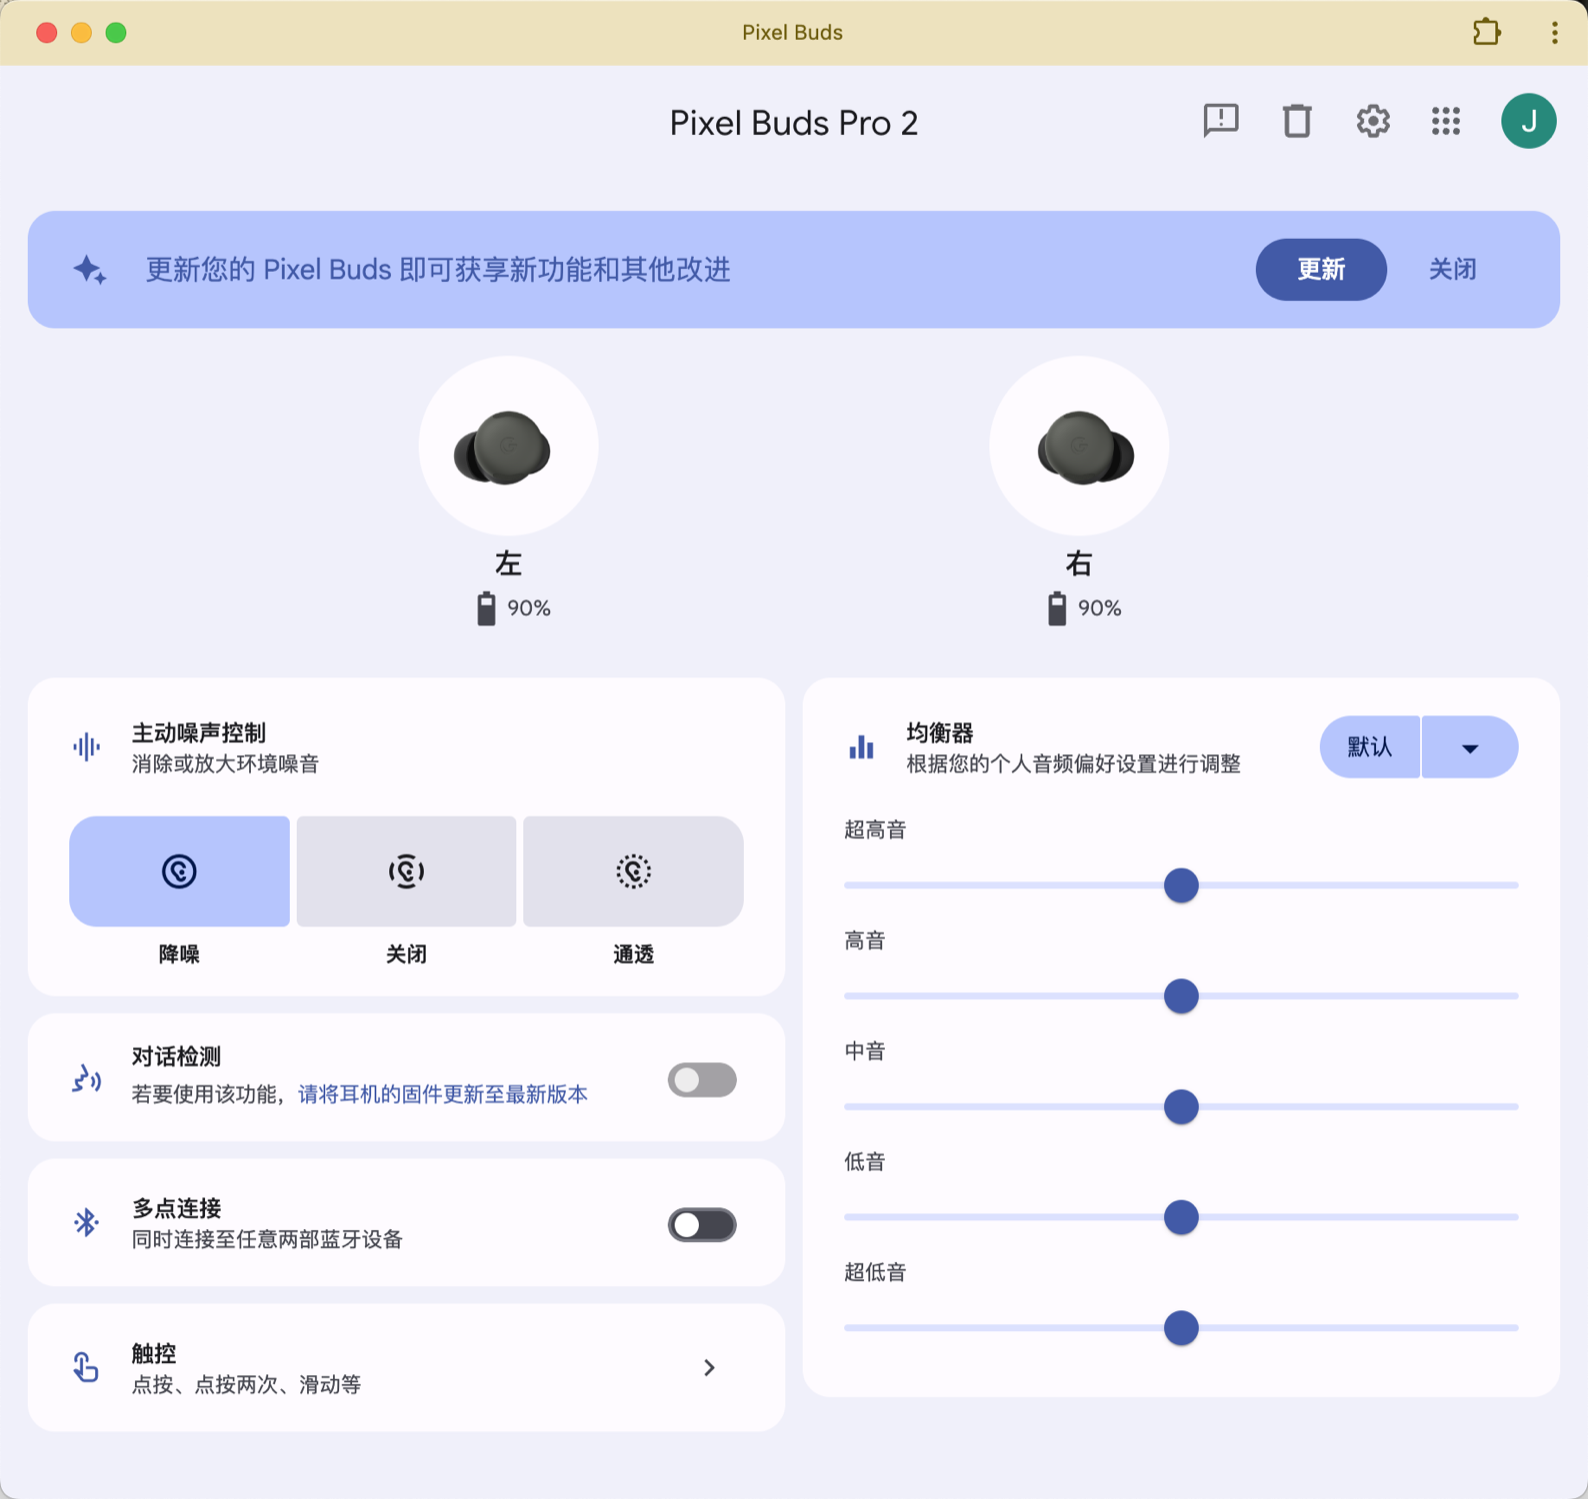Select the noise cancellation (降噪) mode
Image resolution: width=1588 pixels, height=1499 pixels.
179,871
